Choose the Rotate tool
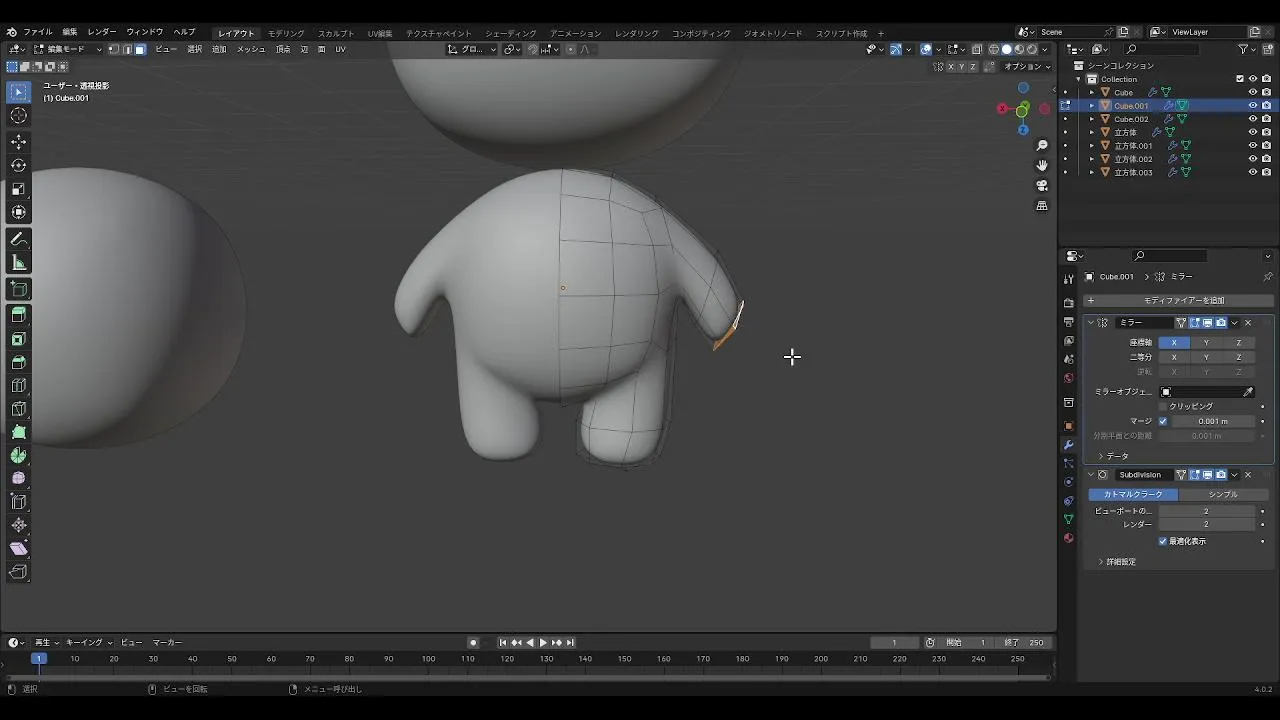Screen dimensions: 1280x720 tap(19, 165)
